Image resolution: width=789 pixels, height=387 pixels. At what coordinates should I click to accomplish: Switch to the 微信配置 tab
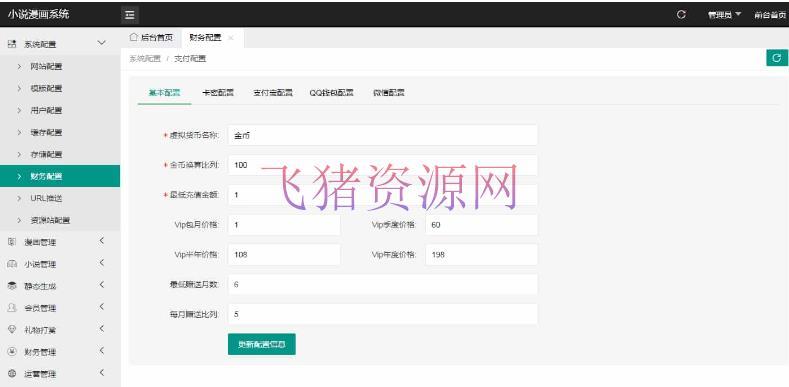pos(389,93)
